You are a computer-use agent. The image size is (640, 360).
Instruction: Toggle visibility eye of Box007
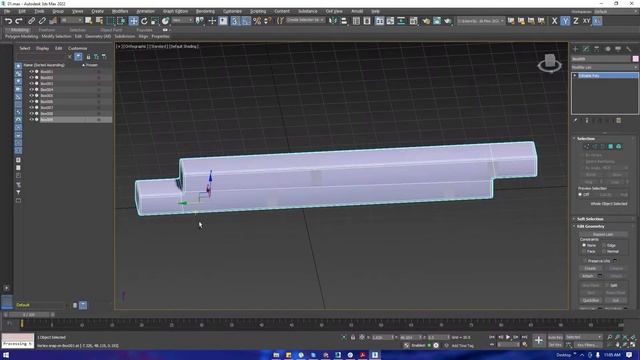click(x=31, y=108)
